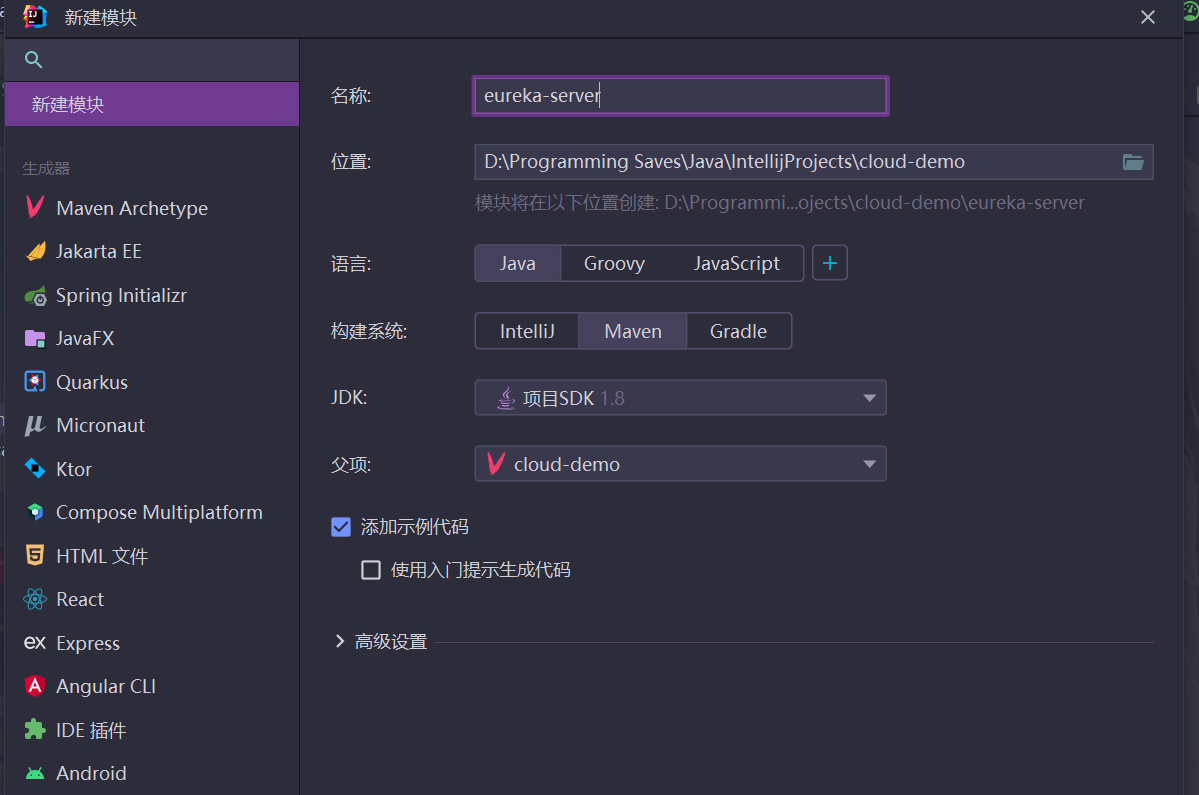Screen dimensions: 1199x795
Task: Choose the Angular CLI icon
Action: point(36,686)
